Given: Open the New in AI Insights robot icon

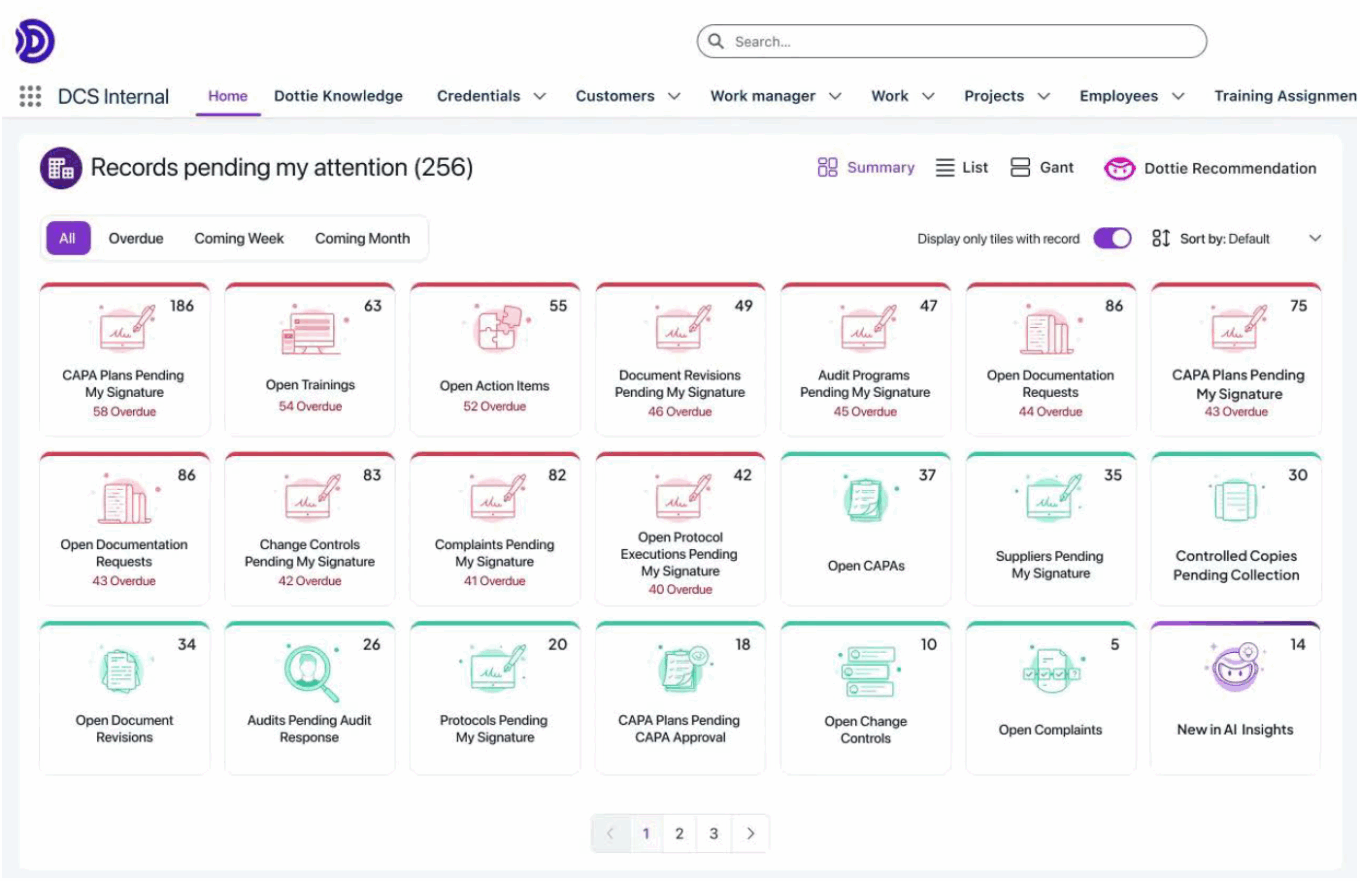Looking at the screenshot, I should click(1235, 670).
